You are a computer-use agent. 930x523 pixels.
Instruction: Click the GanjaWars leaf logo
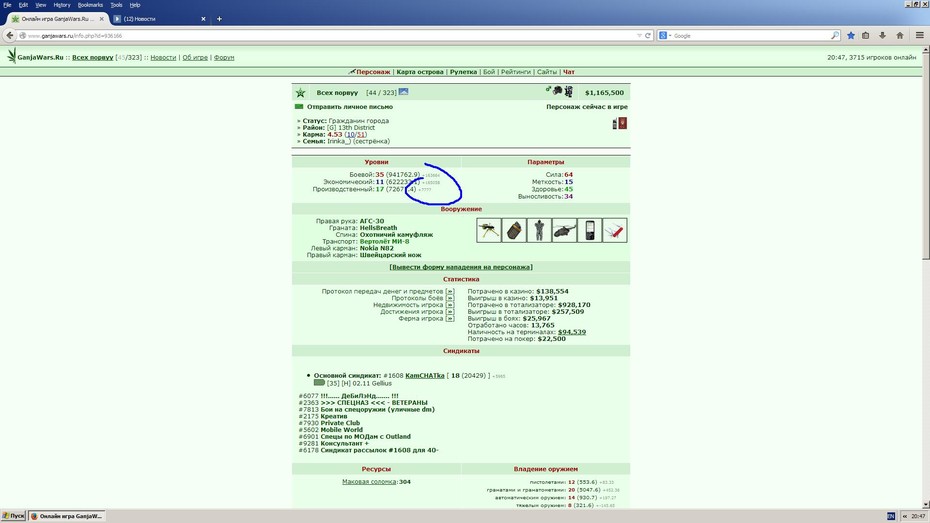pyautogui.click(x=11, y=56)
